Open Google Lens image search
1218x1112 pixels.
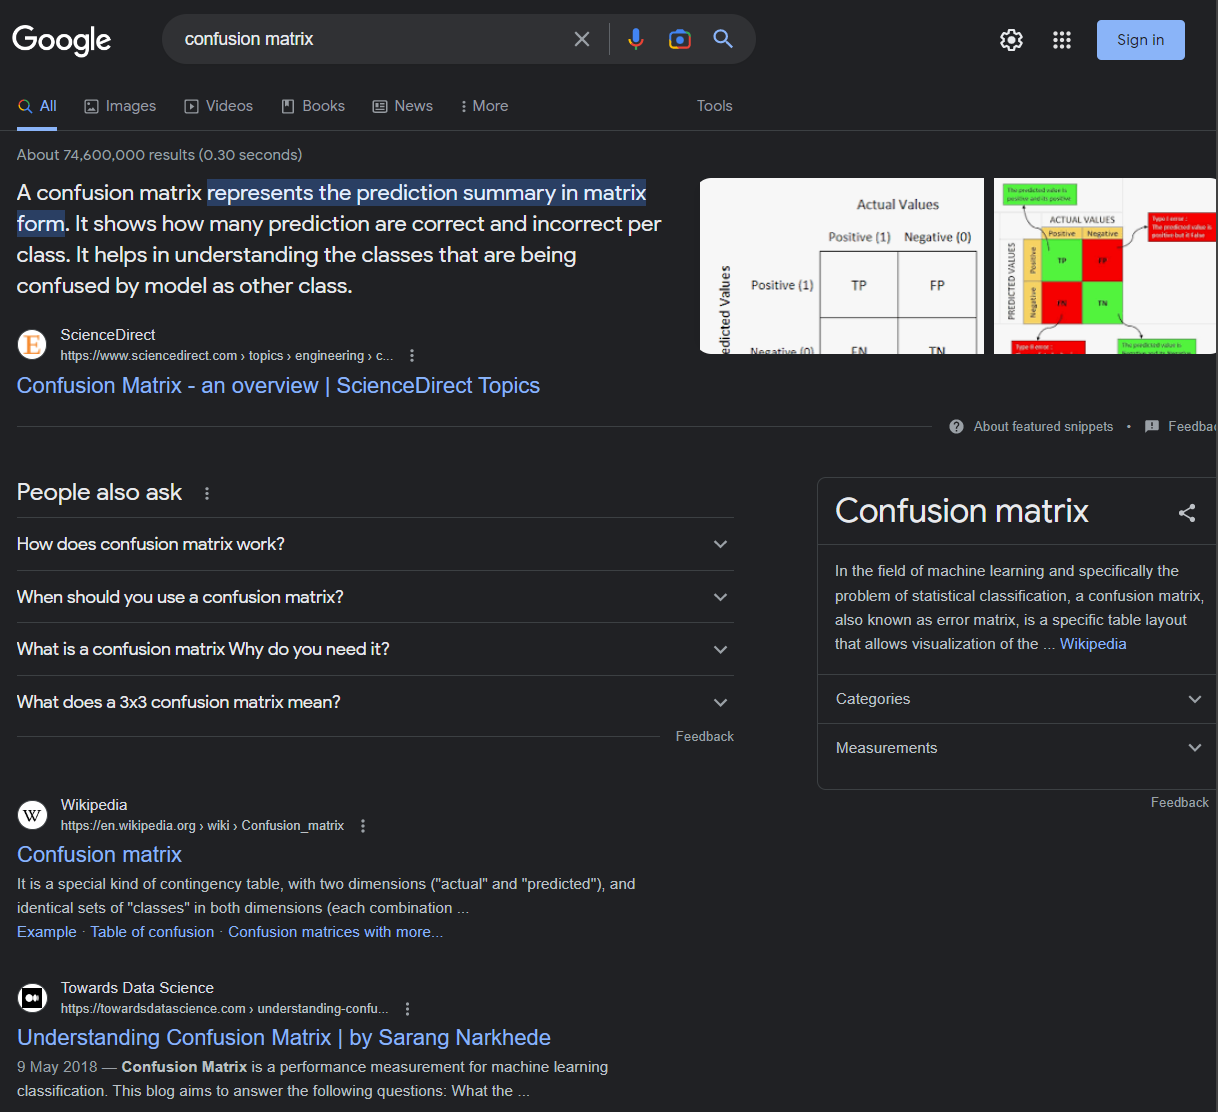pyautogui.click(x=680, y=39)
